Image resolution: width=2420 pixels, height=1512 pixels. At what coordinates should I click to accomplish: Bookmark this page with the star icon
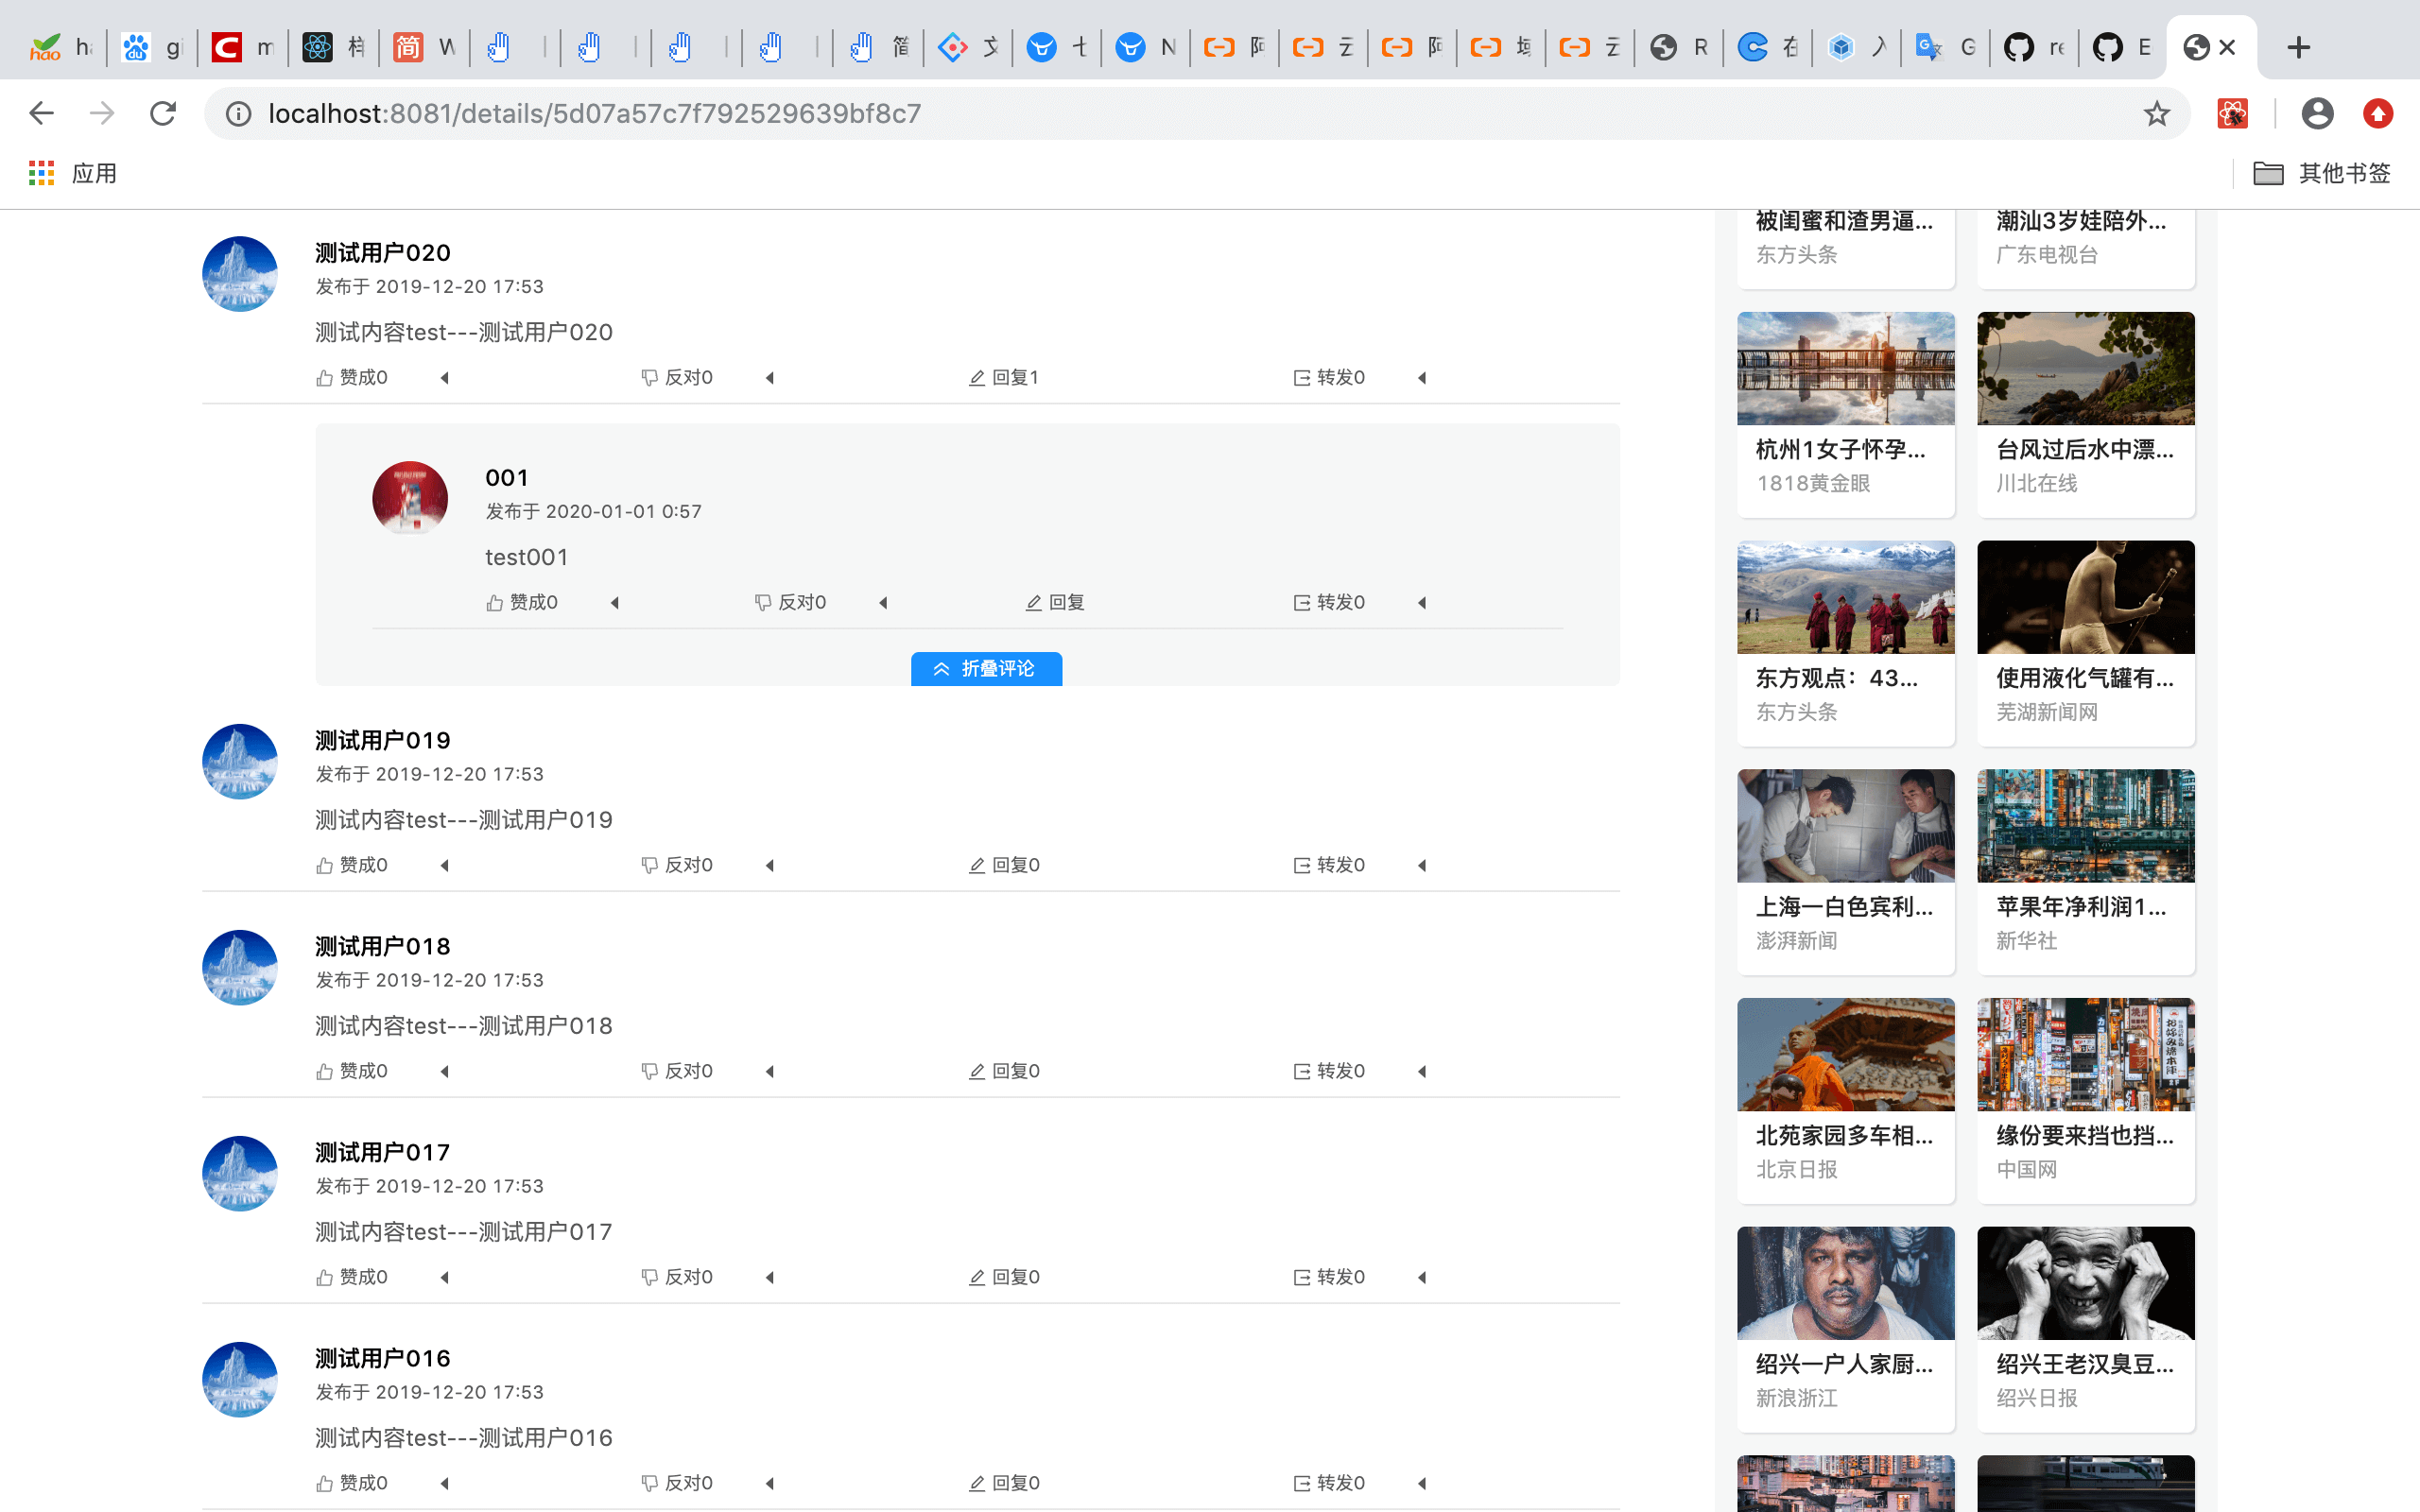click(2156, 114)
